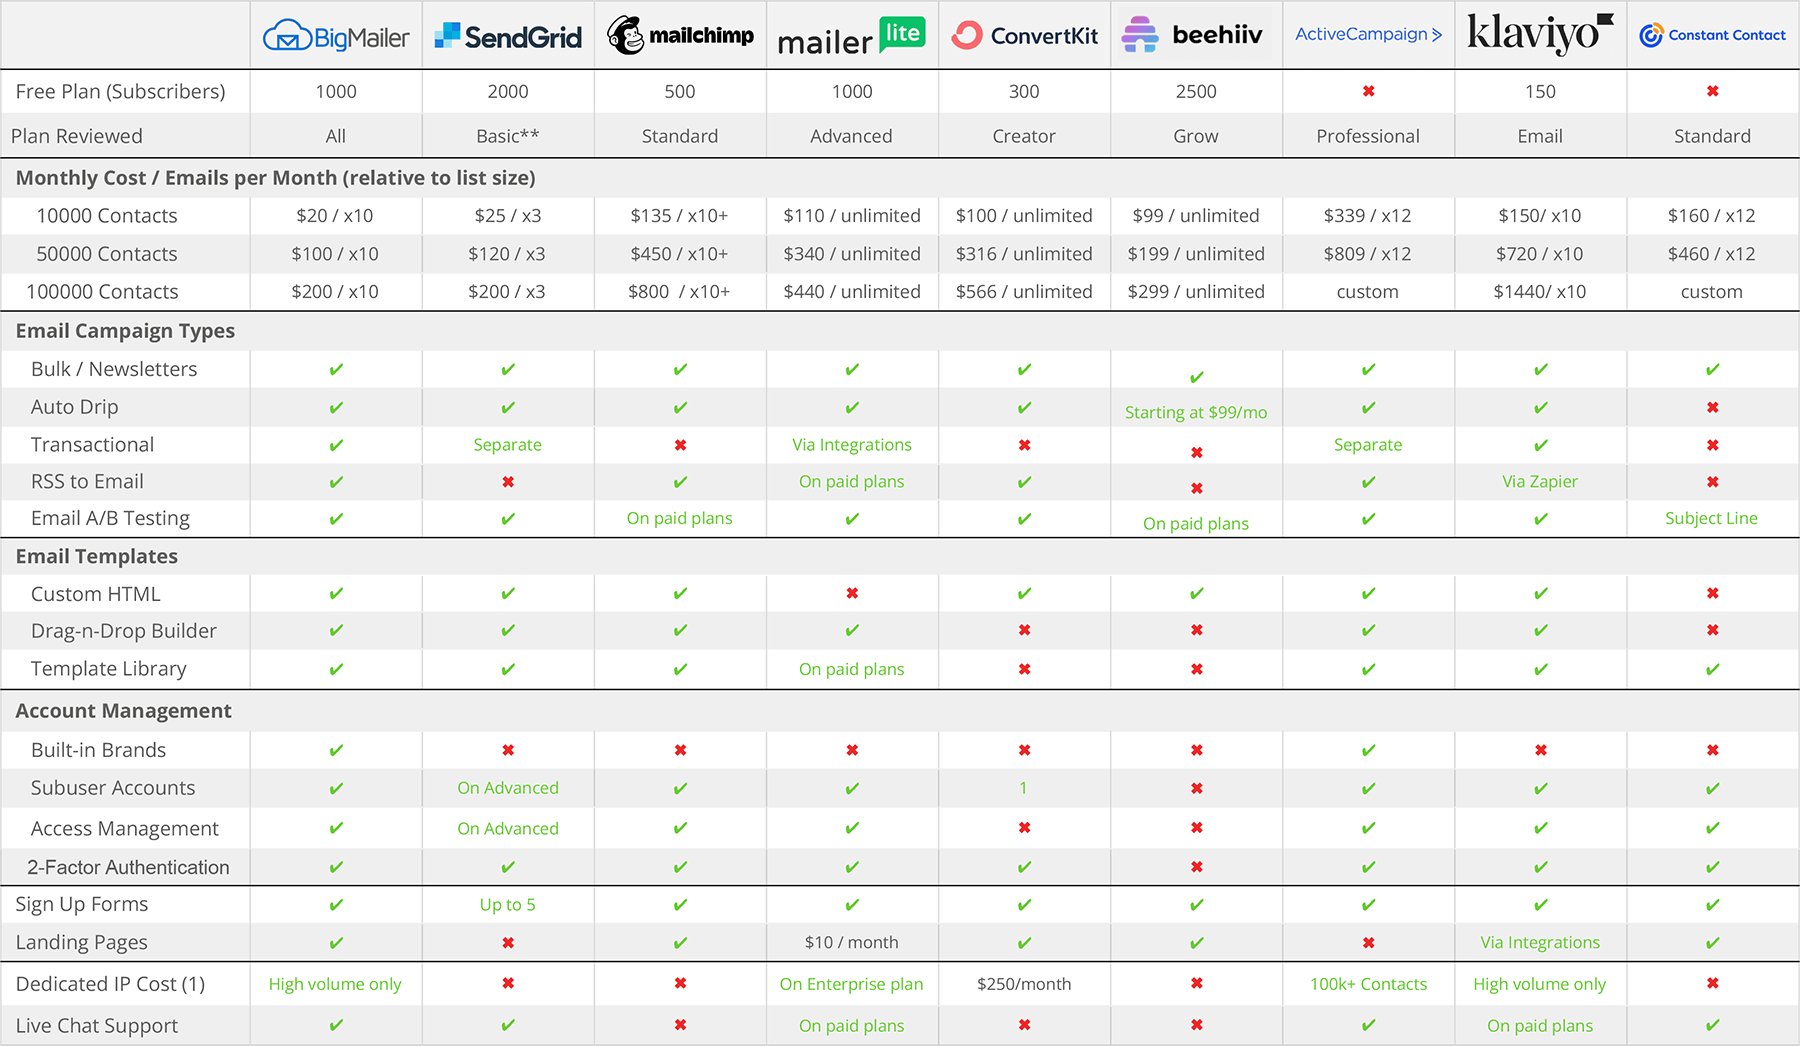The width and height of the screenshot is (1800, 1046).
Task: Click ActiveCampaign '100k+ Contacts' cell
Action: 1368,984
